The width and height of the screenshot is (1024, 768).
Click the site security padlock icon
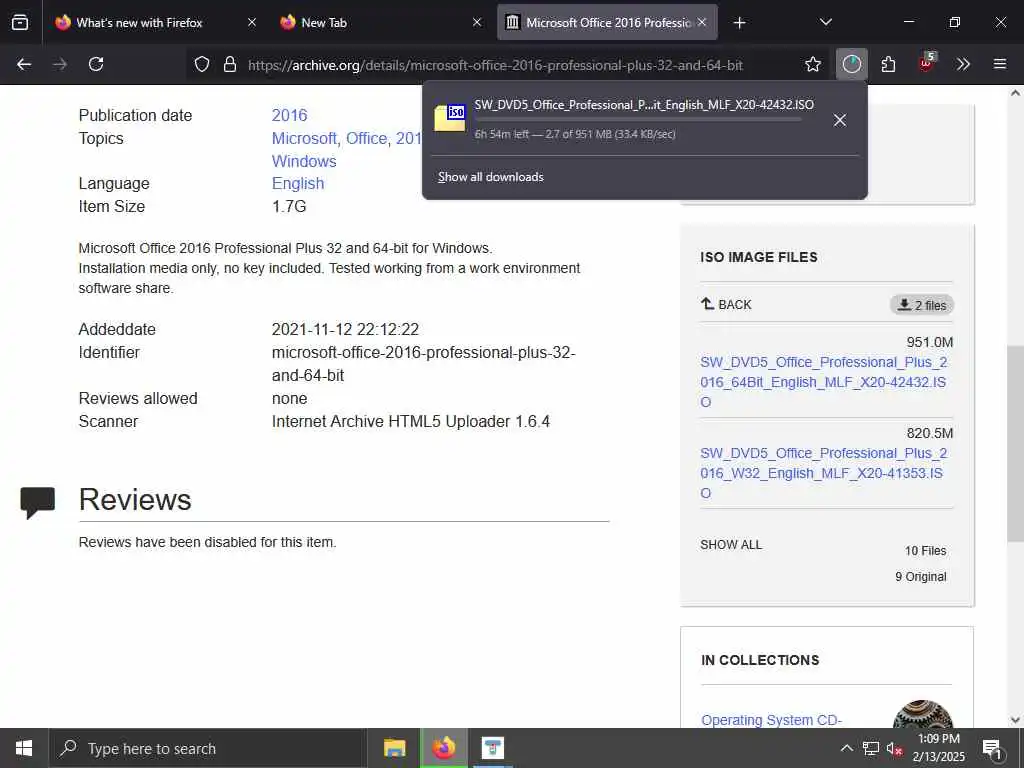(230, 64)
